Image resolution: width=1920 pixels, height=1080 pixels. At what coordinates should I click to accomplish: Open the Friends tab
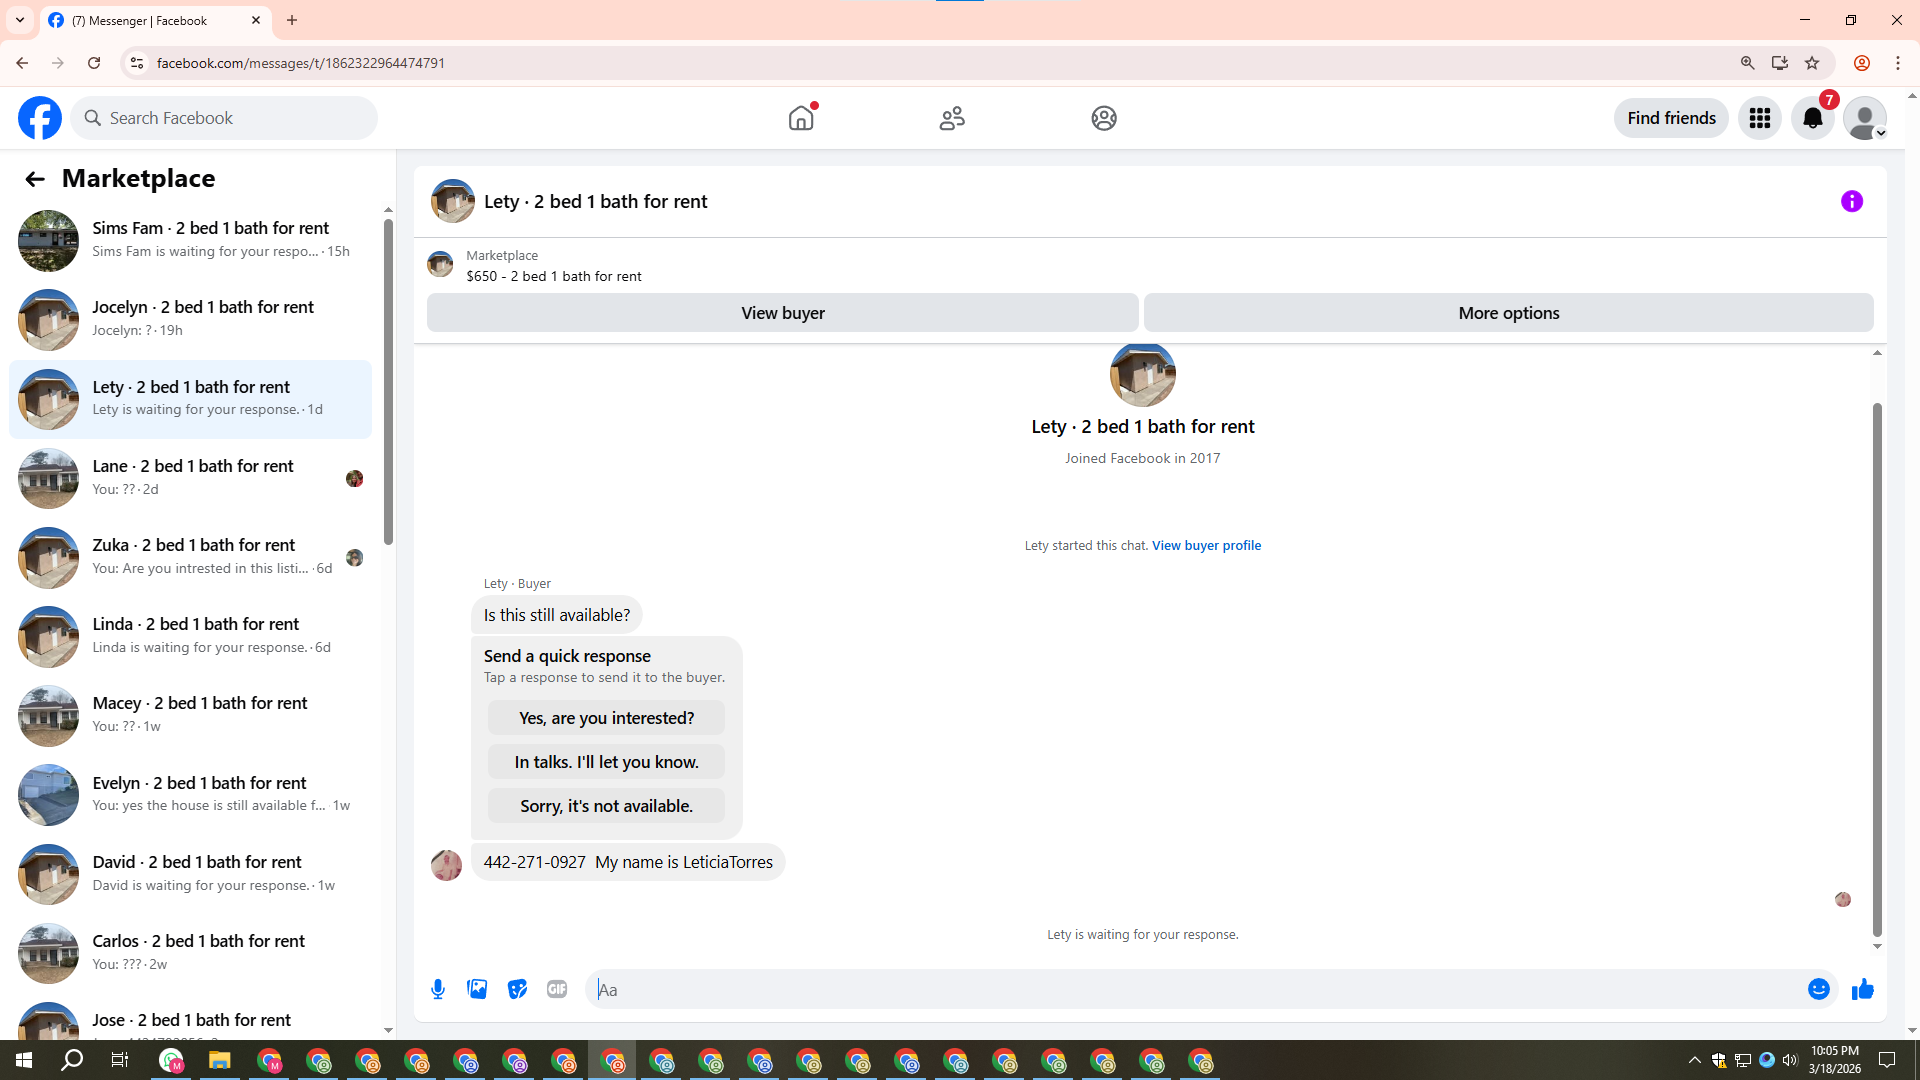pos(952,118)
